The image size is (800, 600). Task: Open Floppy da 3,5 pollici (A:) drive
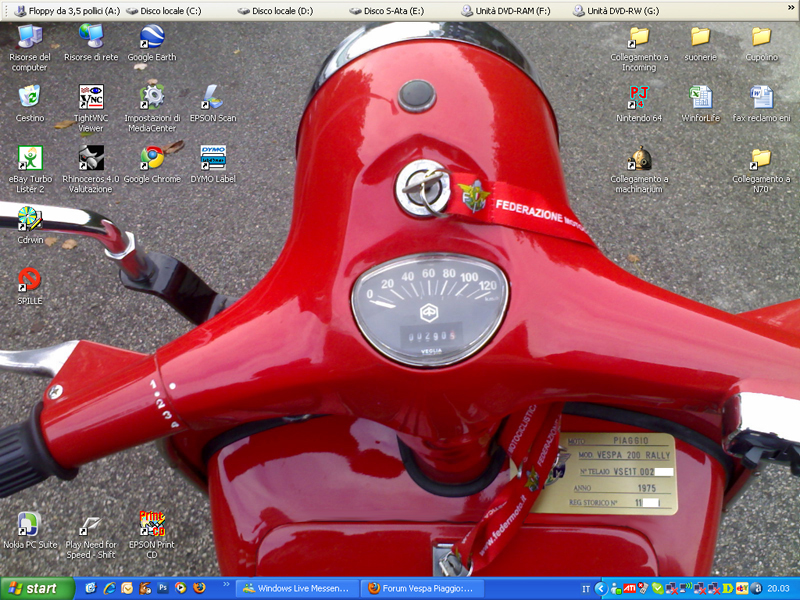[x=67, y=11]
